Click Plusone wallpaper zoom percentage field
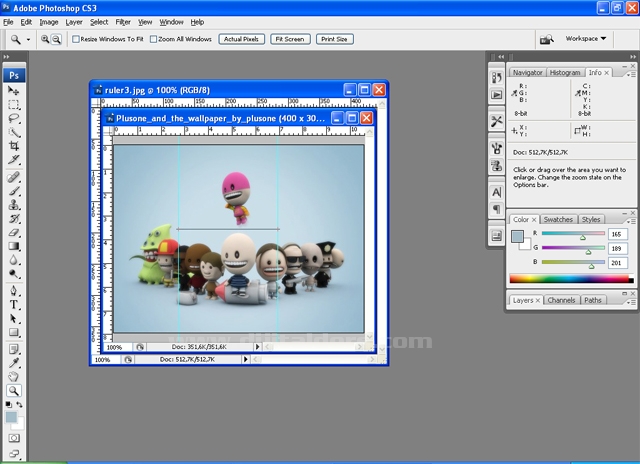The width and height of the screenshot is (640, 464). 116,347
